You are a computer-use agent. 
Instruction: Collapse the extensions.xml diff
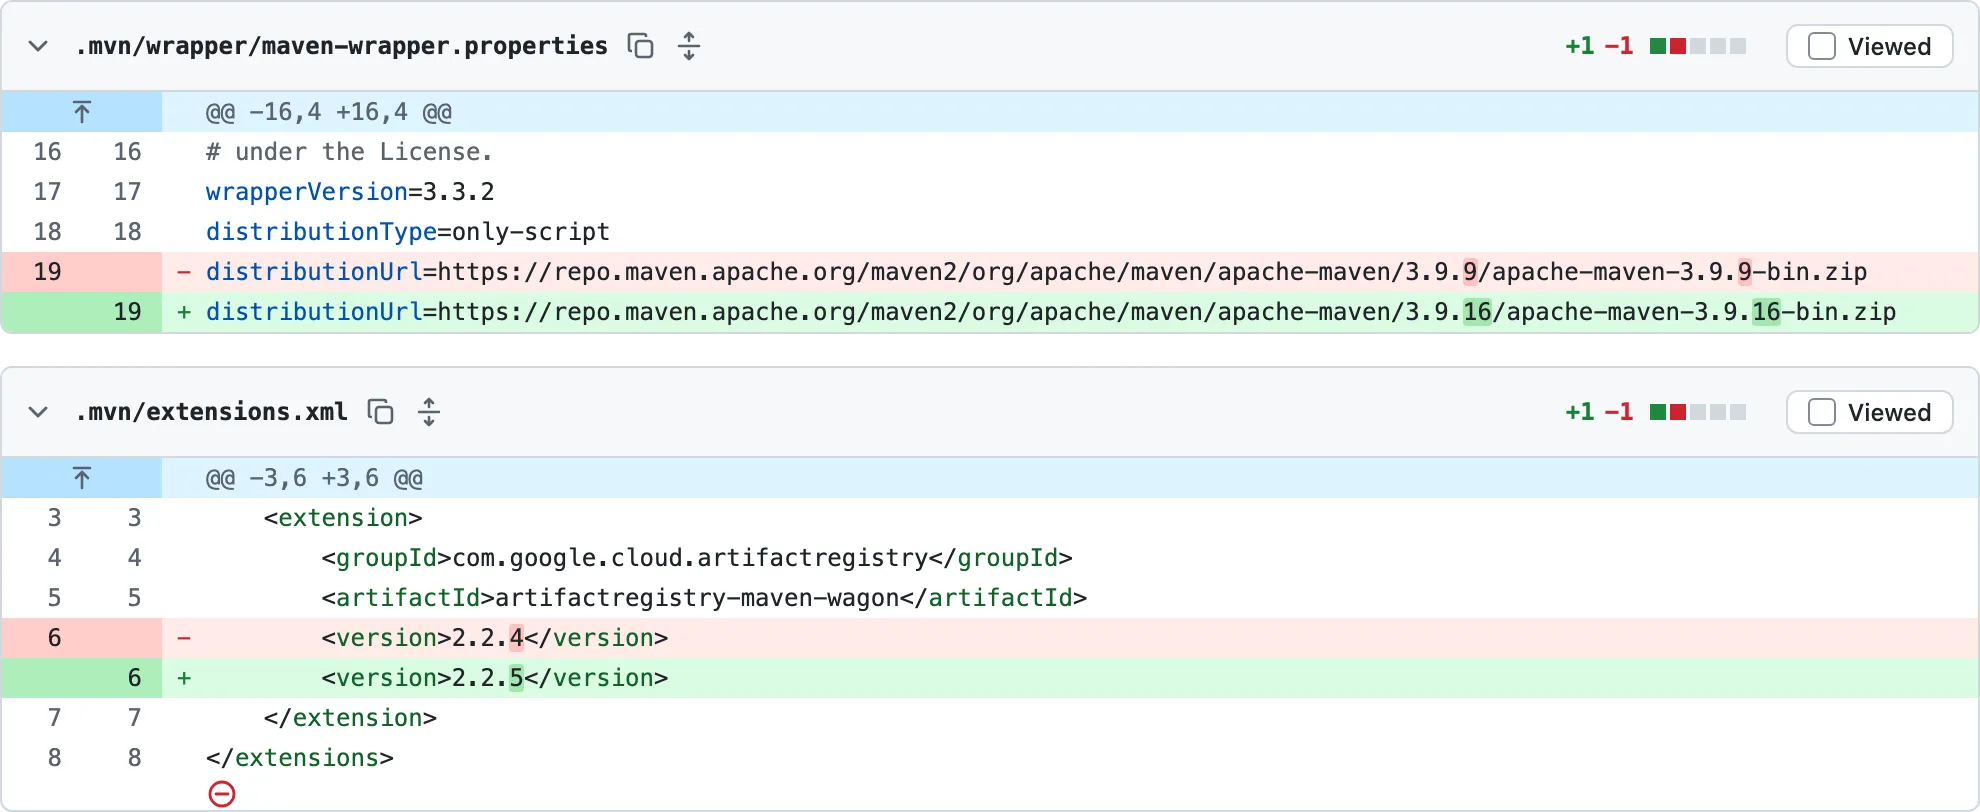pos(38,412)
